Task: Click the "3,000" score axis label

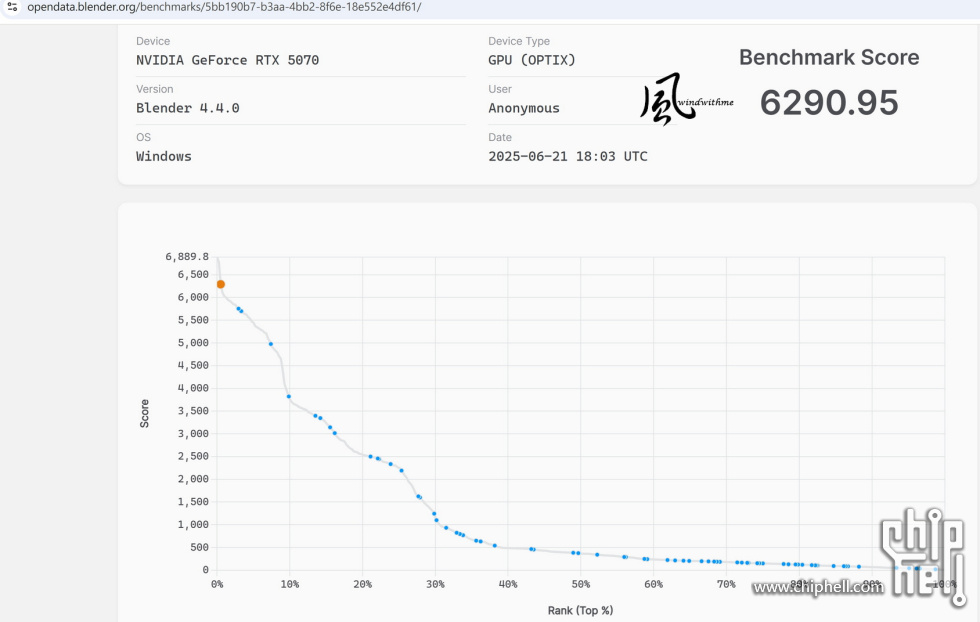Action: (193, 434)
